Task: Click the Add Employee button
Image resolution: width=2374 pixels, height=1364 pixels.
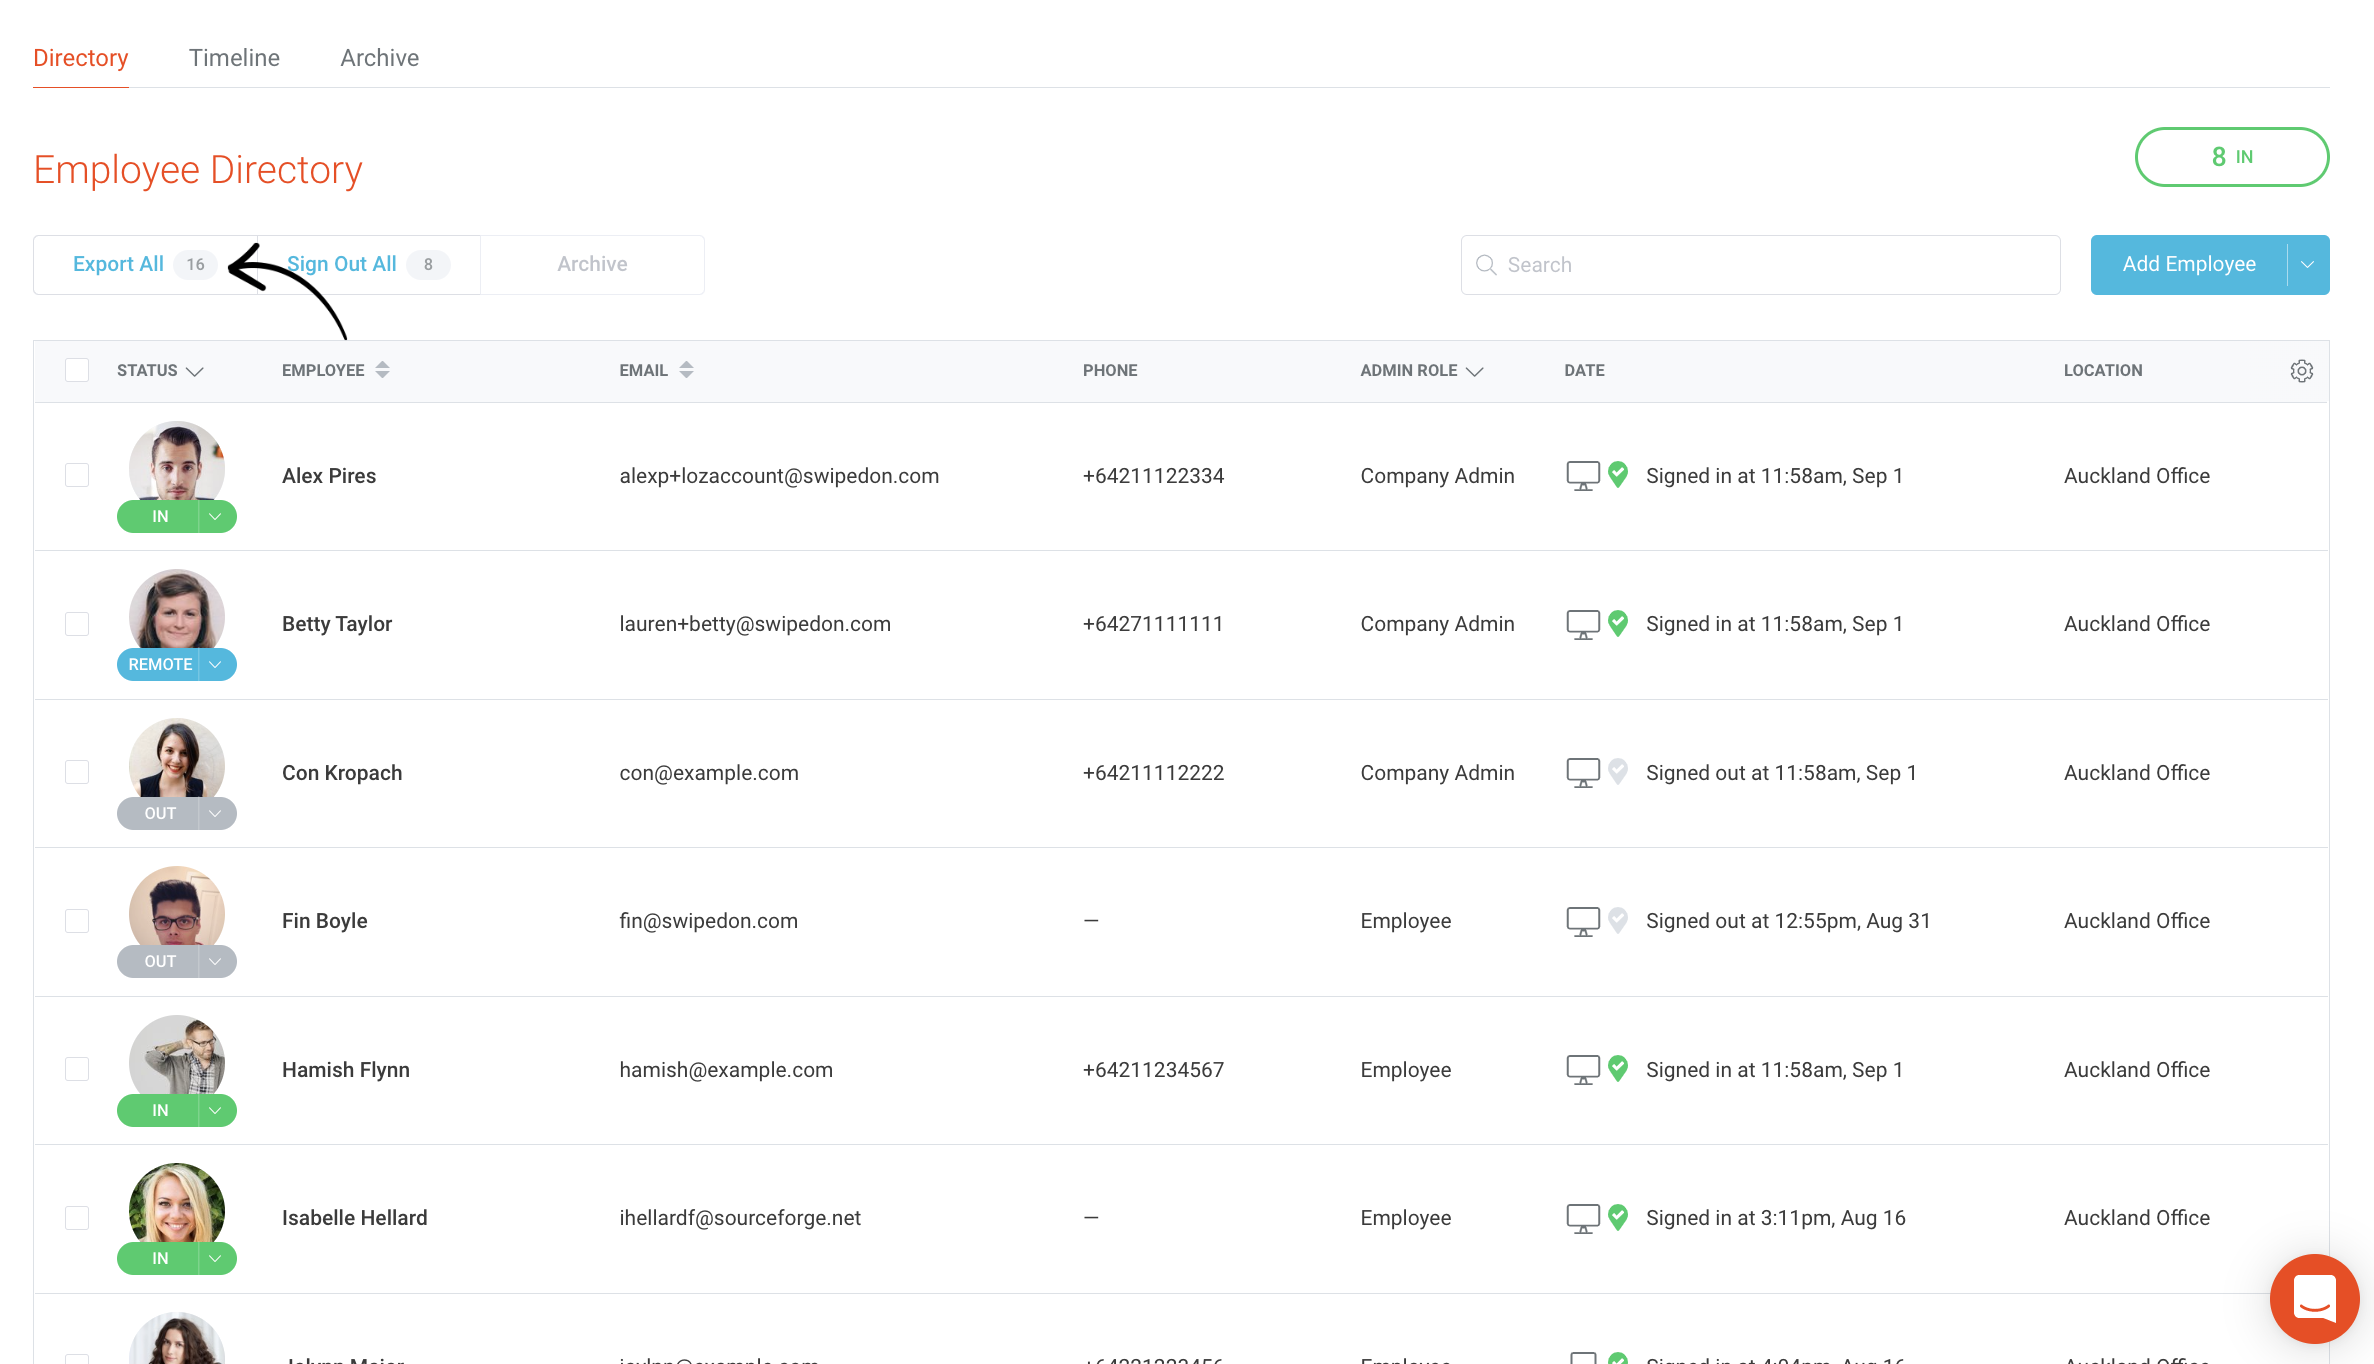Action: (x=2189, y=265)
